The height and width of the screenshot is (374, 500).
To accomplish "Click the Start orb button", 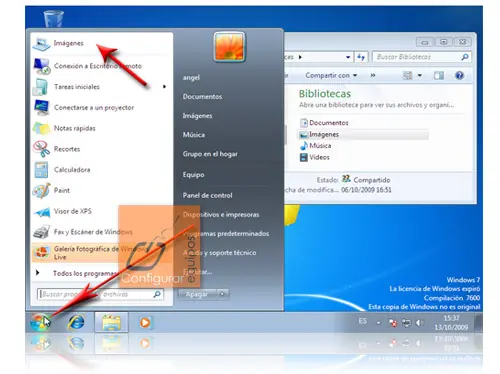I will point(40,322).
